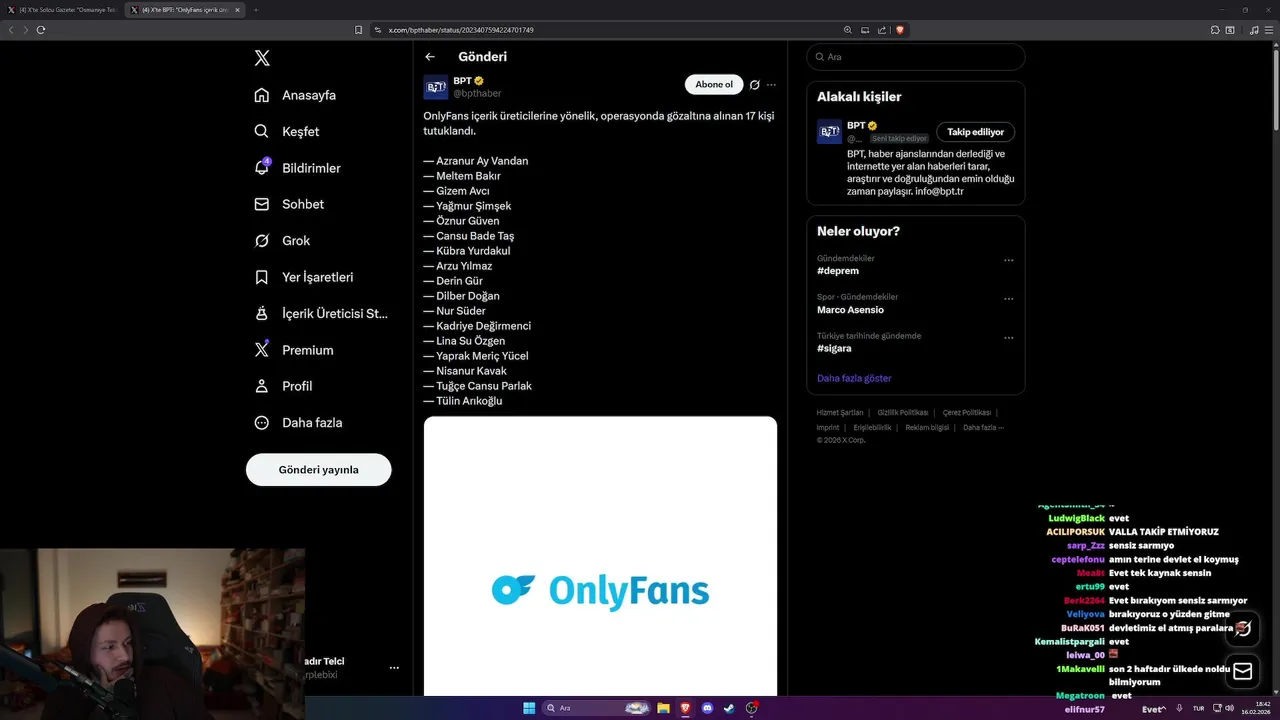Click the browser address bar URL

(x=461, y=30)
